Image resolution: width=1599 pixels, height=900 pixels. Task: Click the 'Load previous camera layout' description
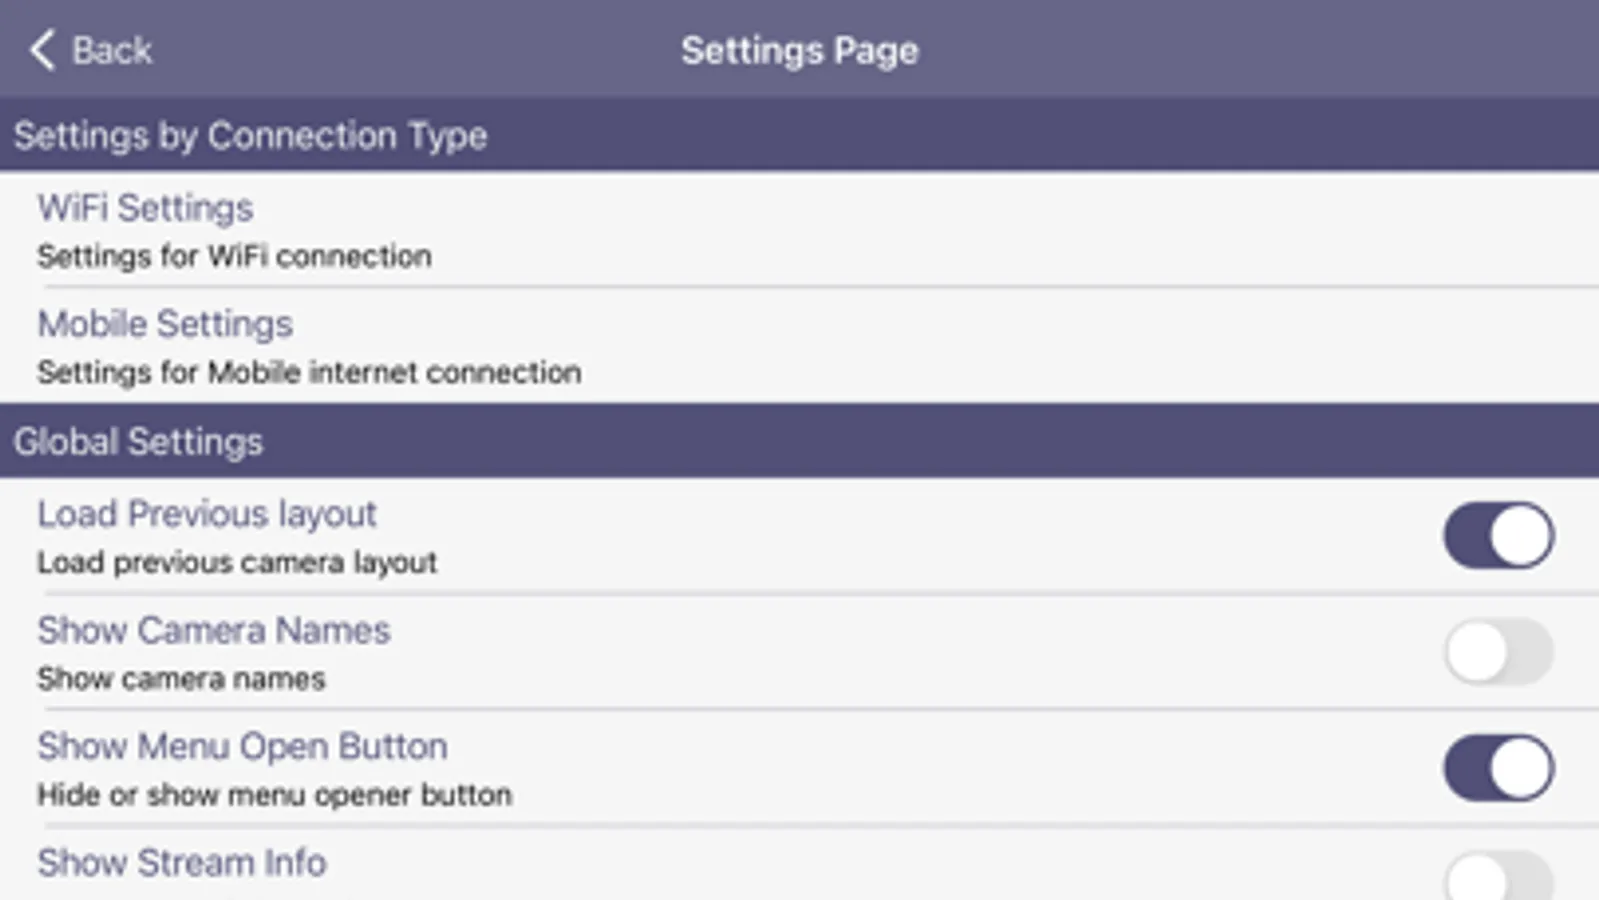pyautogui.click(x=237, y=562)
